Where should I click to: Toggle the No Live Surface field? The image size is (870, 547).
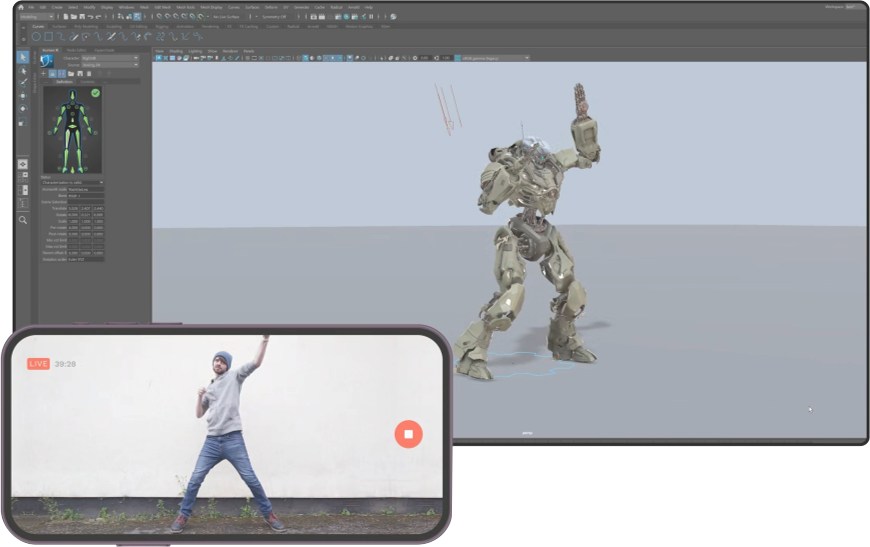coord(227,16)
